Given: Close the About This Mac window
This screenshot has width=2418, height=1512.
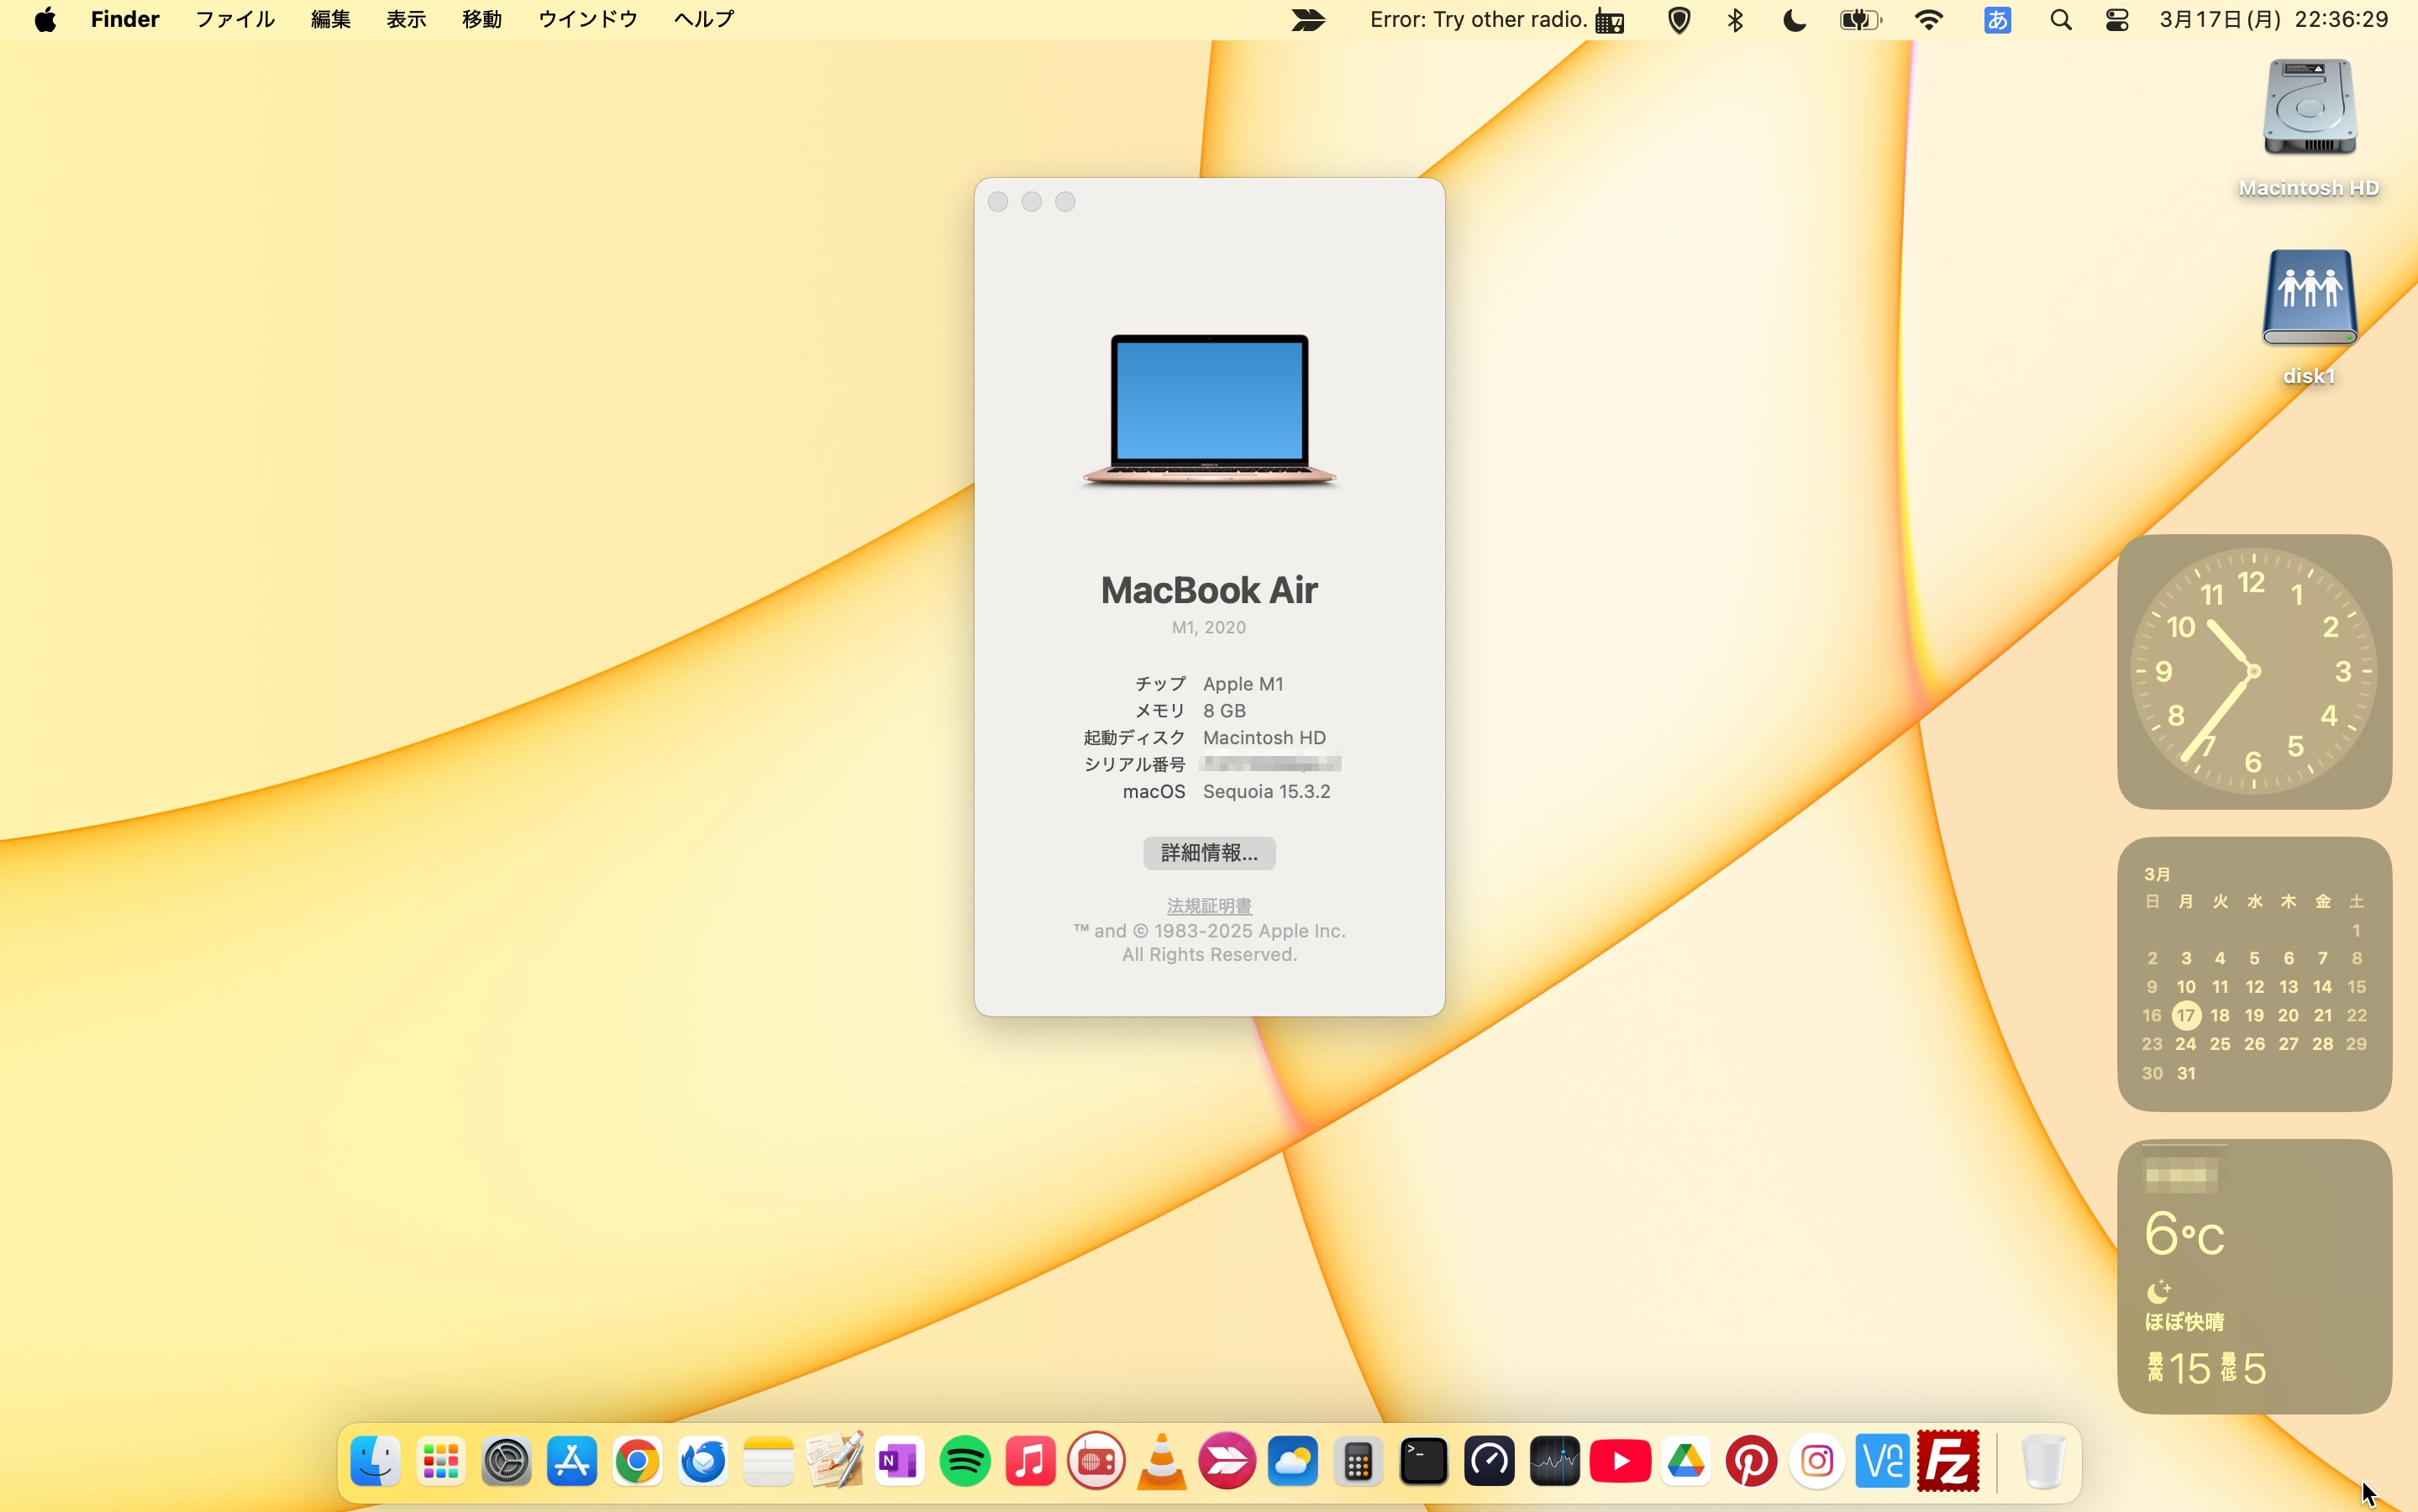Looking at the screenshot, I should point(998,202).
